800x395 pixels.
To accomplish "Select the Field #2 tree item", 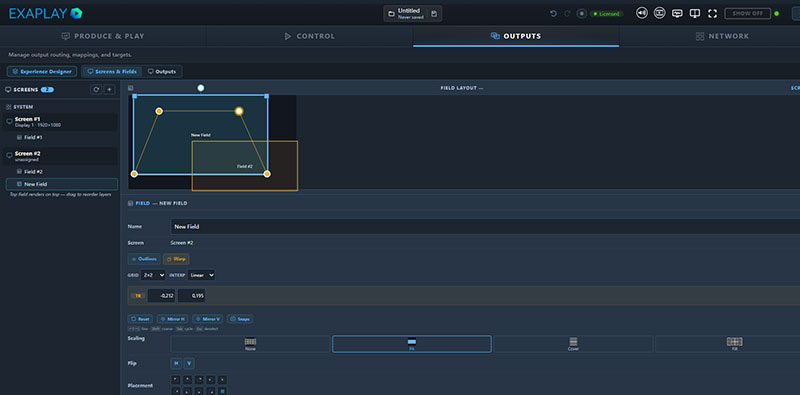I will [33, 172].
